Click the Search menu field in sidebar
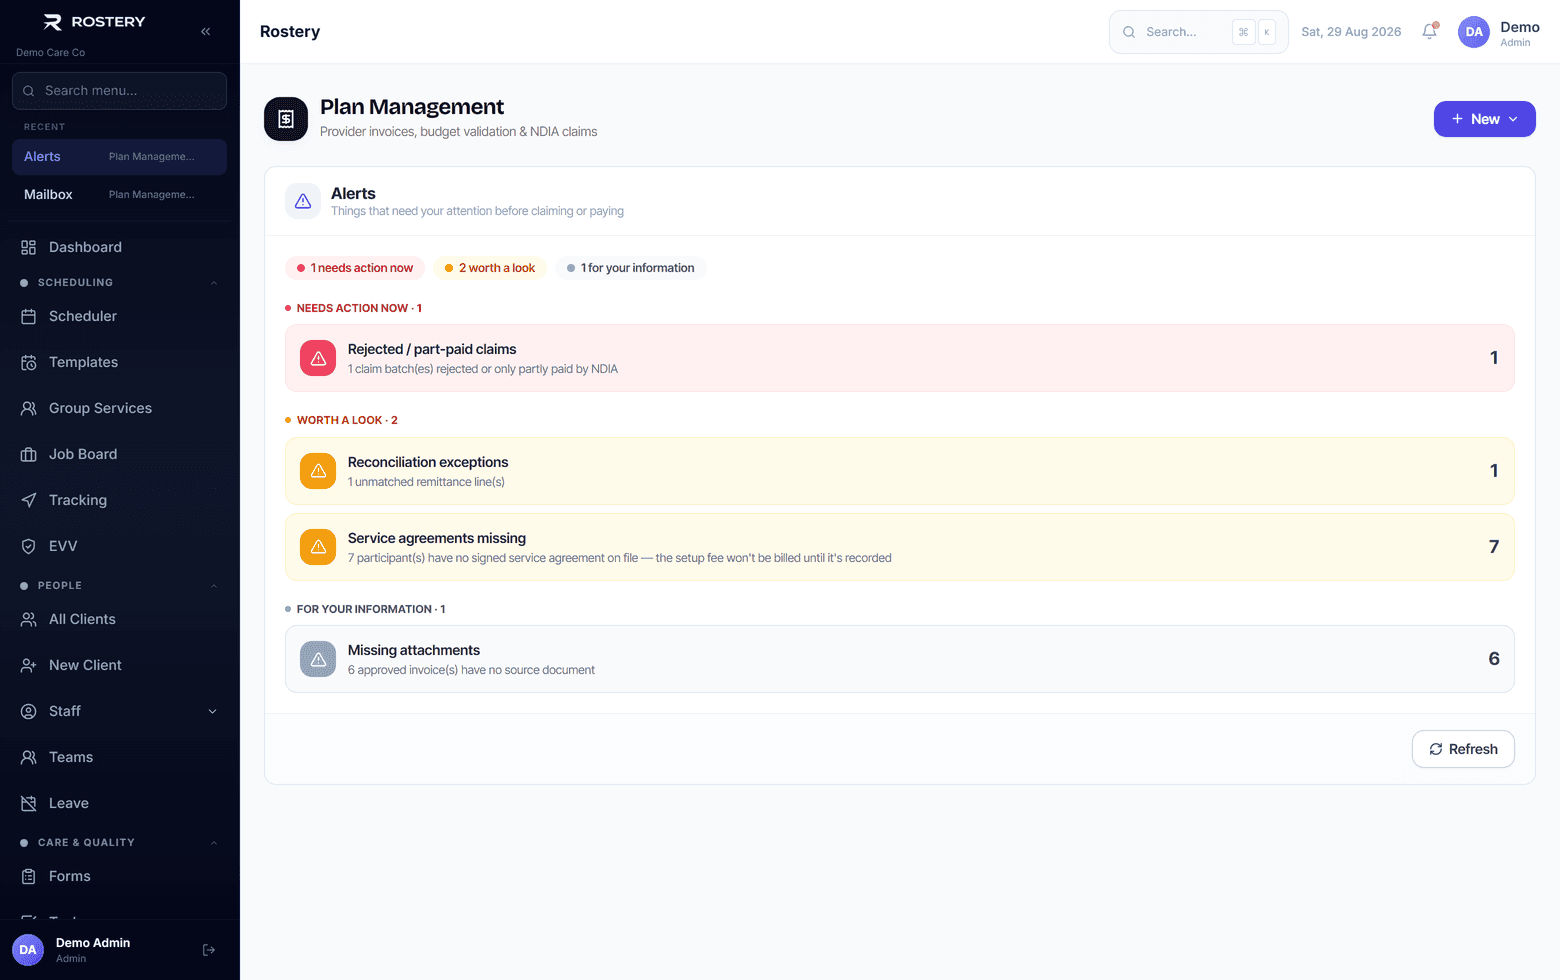This screenshot has height=980, width=1560. tap(119, 91)
